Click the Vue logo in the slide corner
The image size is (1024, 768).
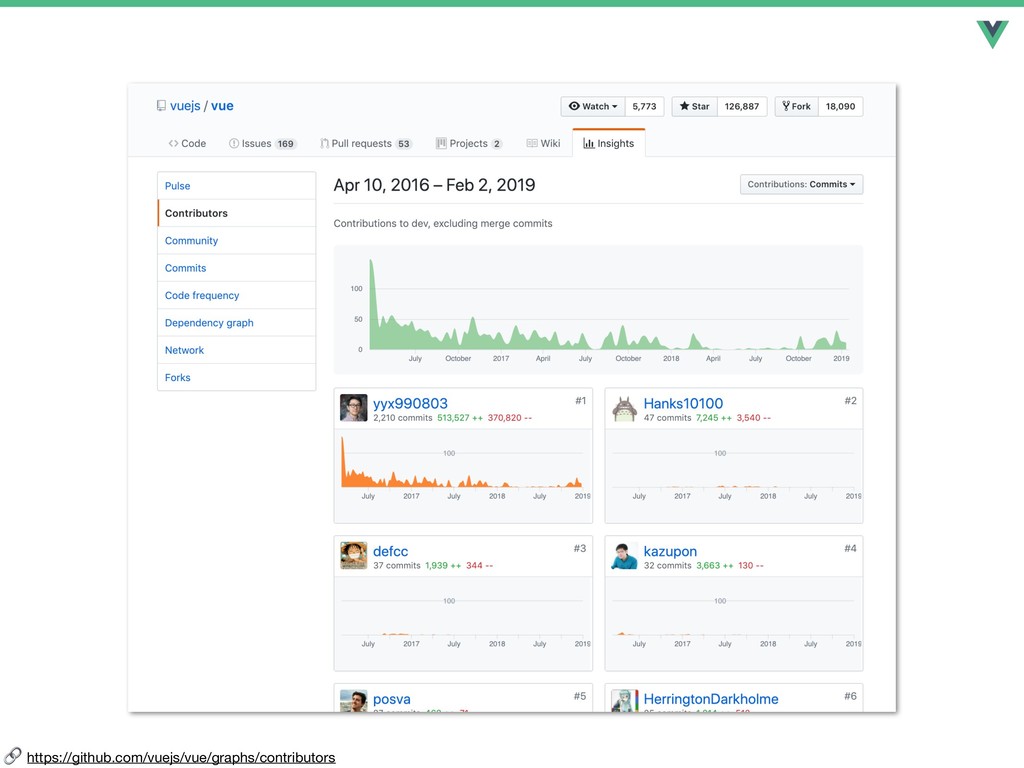point(993,34)
